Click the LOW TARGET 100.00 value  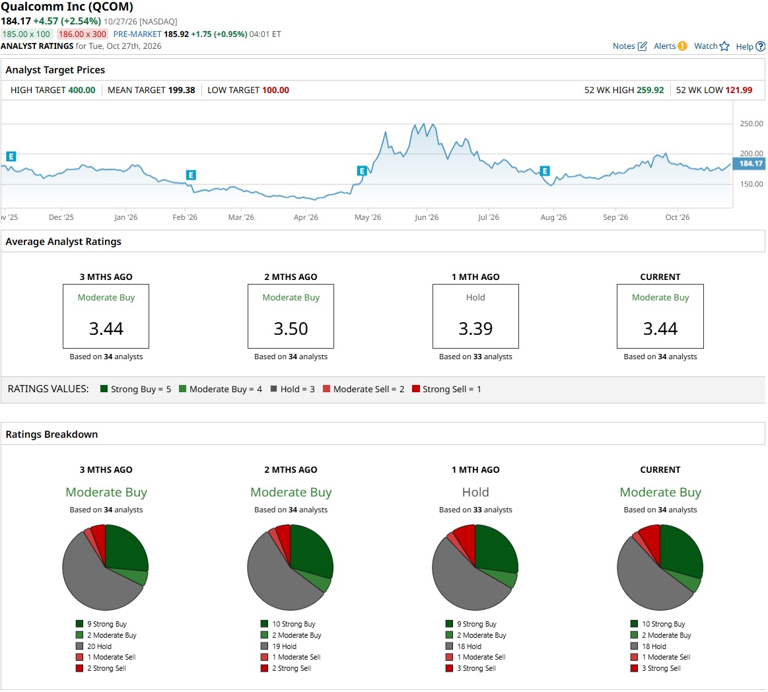276,90
